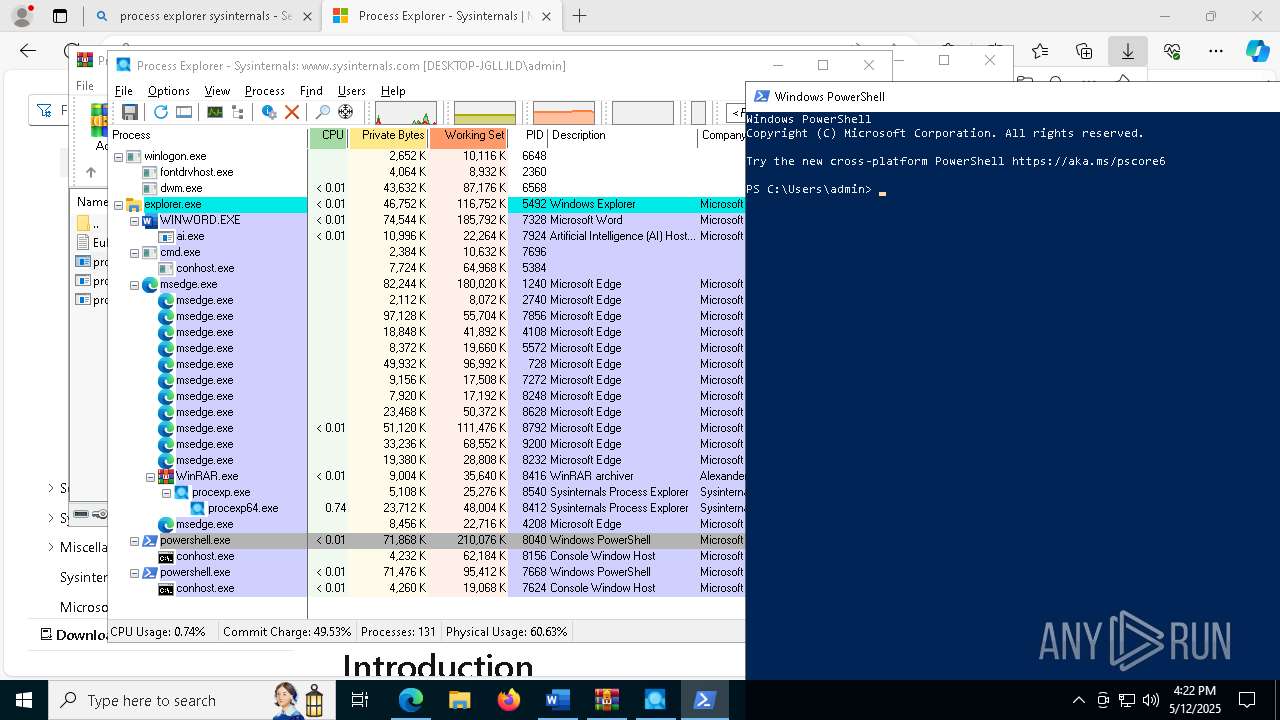The width and height of the screenshot is (1280, 720).
Task: Open the View menu
Action: coord(217,90)
